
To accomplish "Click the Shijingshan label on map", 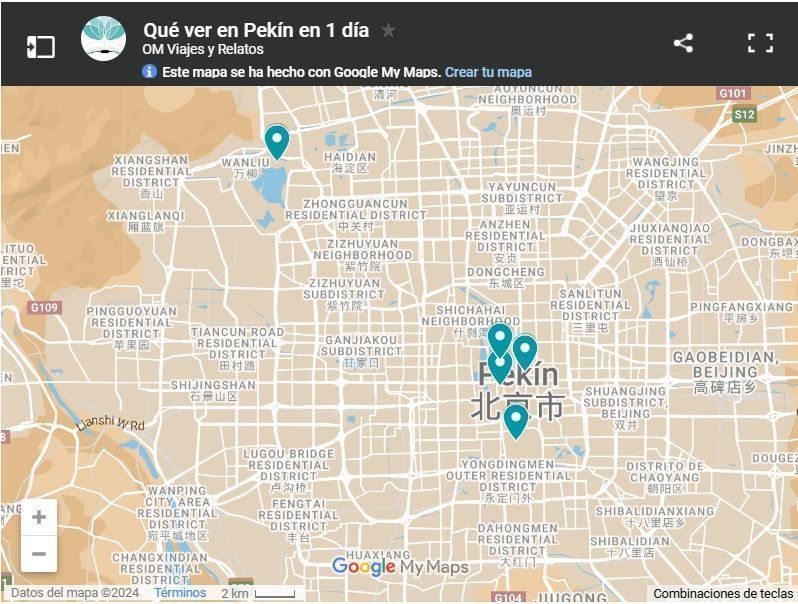I will (213, 390).
